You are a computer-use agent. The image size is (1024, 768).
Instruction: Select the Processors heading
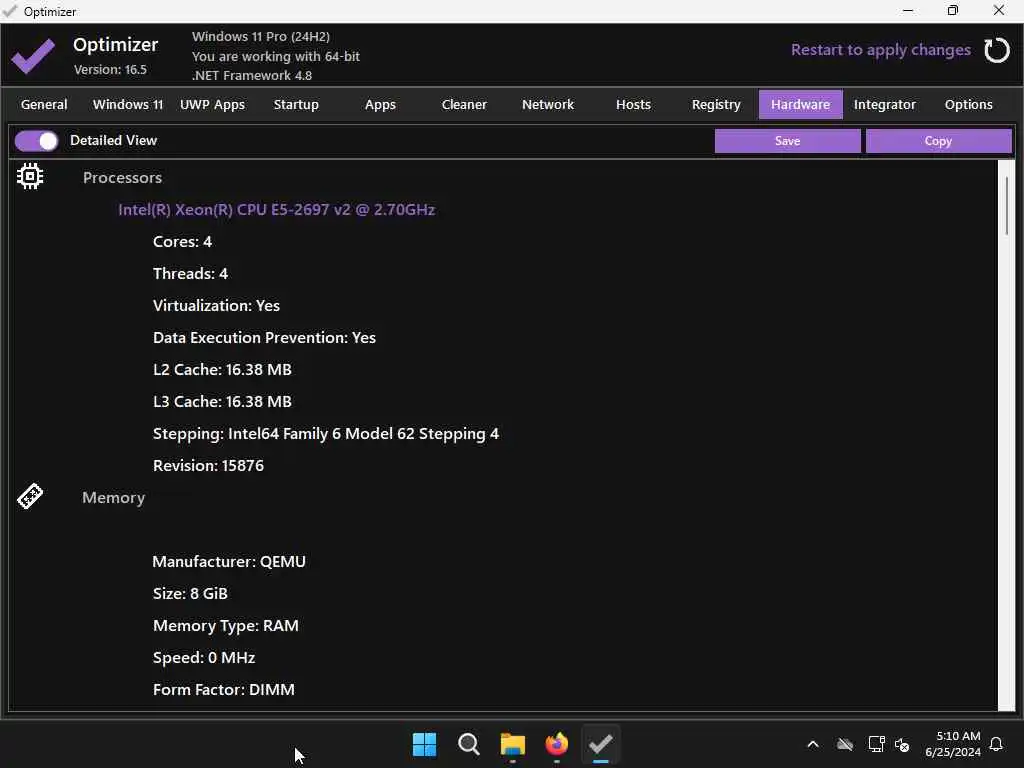tap(122, 178)
